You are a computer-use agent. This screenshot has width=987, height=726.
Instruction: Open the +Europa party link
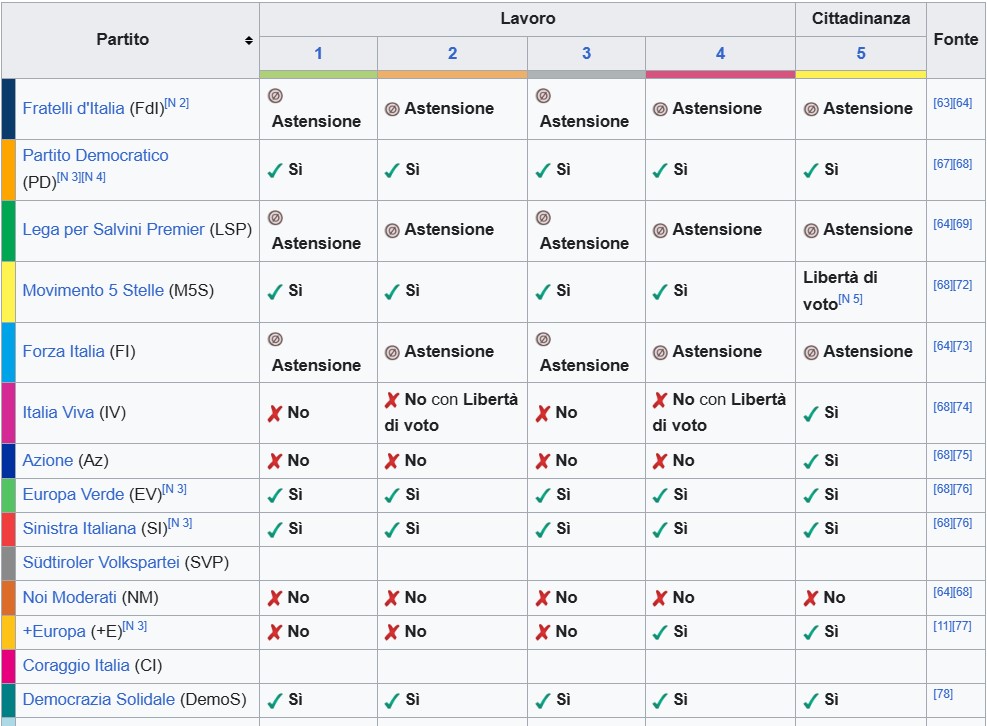(54, 631)
